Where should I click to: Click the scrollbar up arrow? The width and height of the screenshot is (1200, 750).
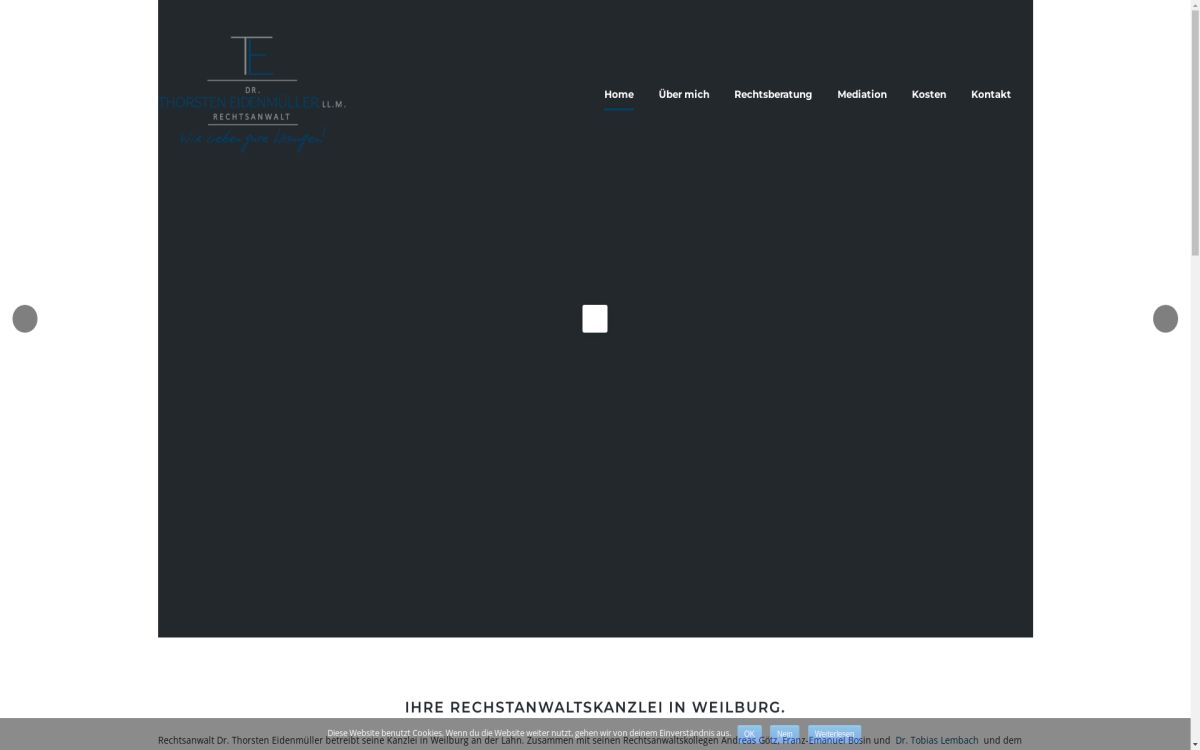coord(1194,6)
